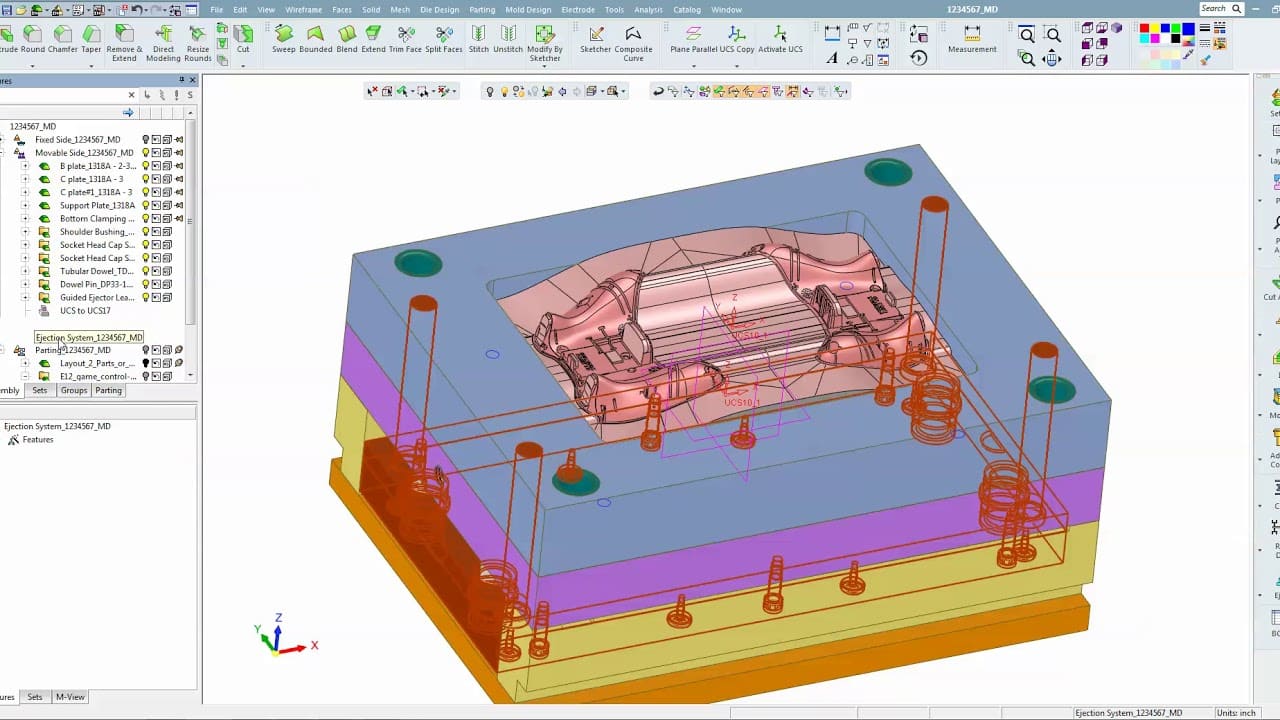This screenshot has width=1280, height=720.
Task: Toggle visibility bulb for Support Plate_1318A
Action: click(x=145, y=206)
